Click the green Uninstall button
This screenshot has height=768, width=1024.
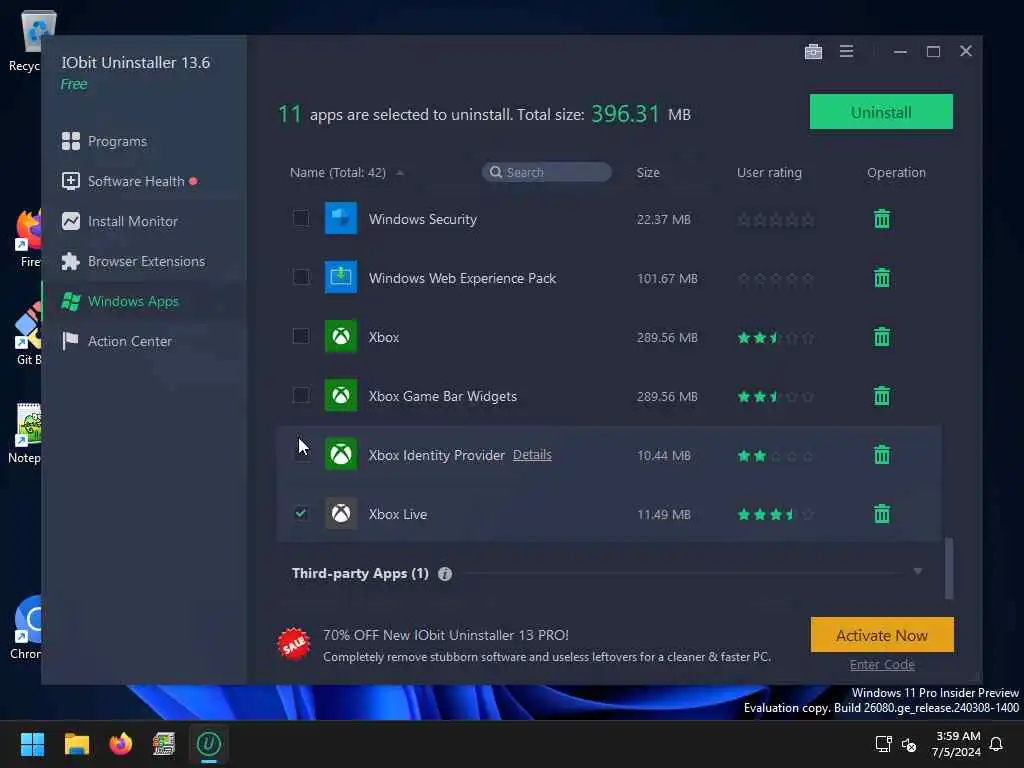(x=881, y=112)
